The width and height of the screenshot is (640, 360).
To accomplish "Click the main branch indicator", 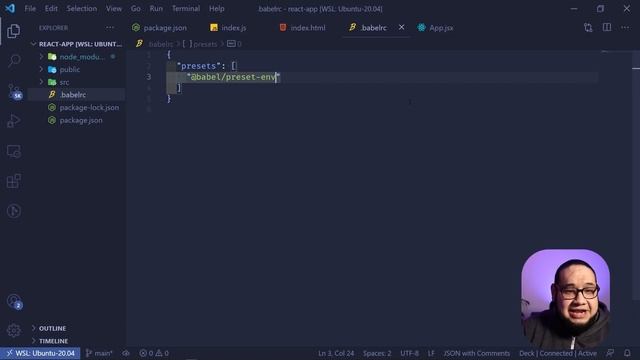I will [x=99, y=353].
